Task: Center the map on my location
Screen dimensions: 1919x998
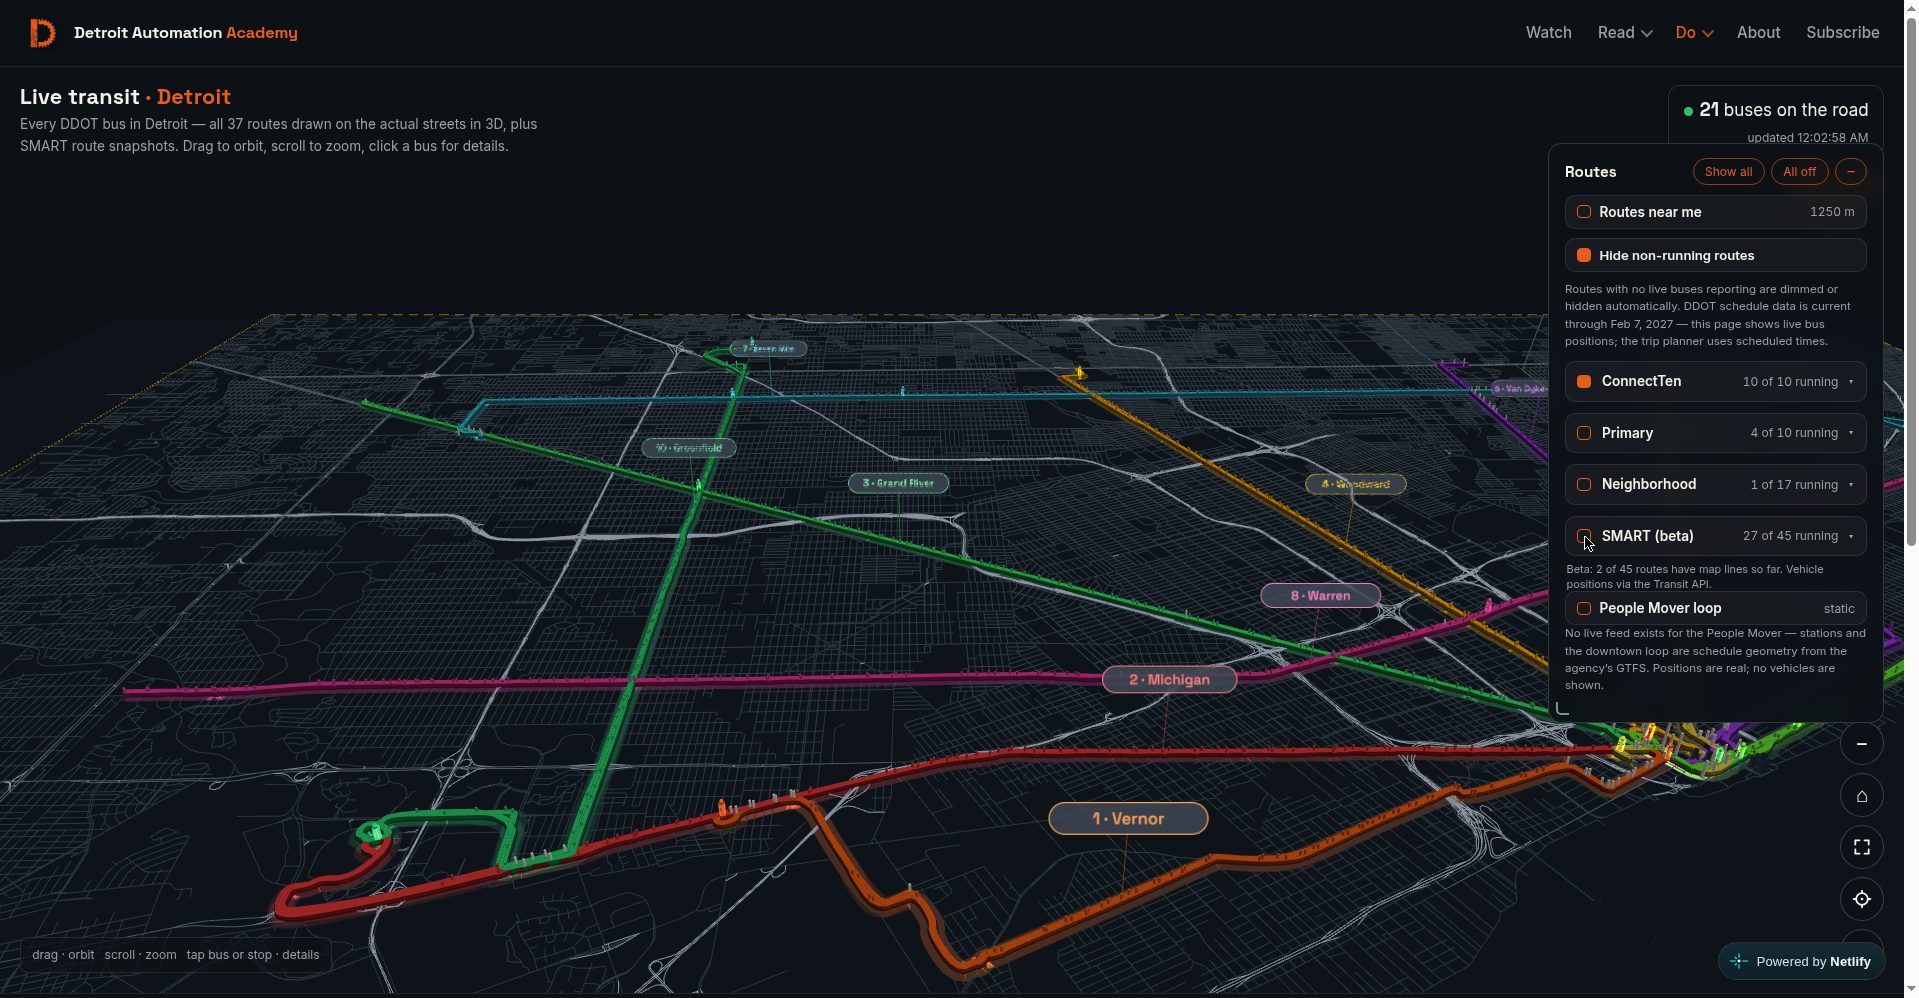Action: pyautogui.click(x=1861, y=899)
